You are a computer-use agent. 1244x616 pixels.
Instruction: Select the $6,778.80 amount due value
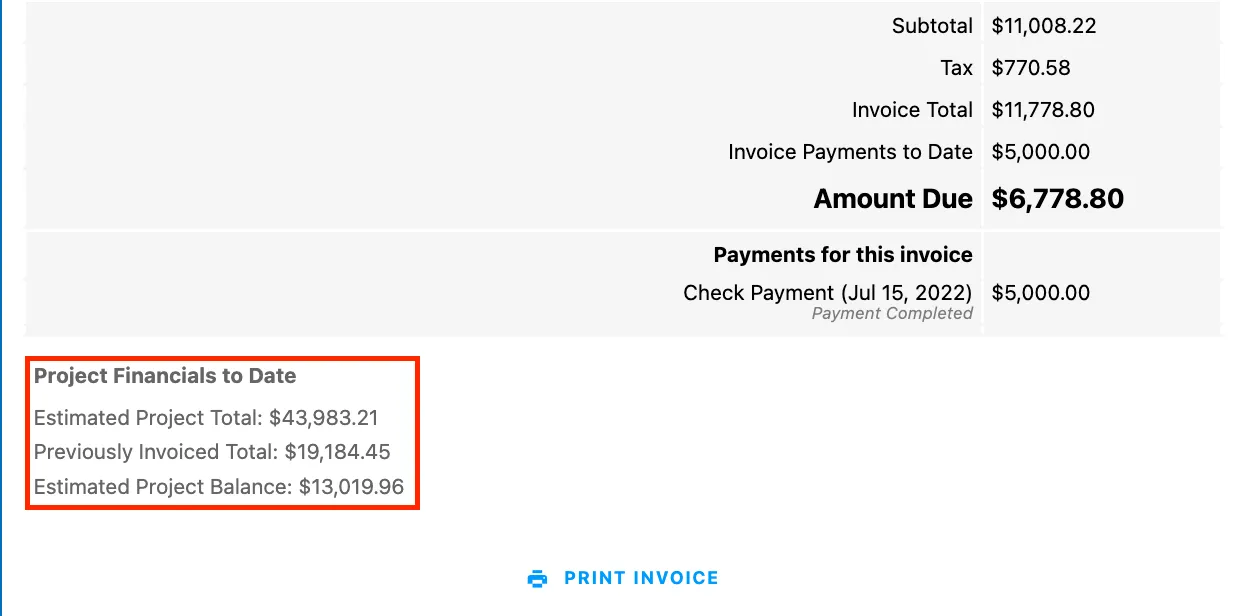(1058, 199)
